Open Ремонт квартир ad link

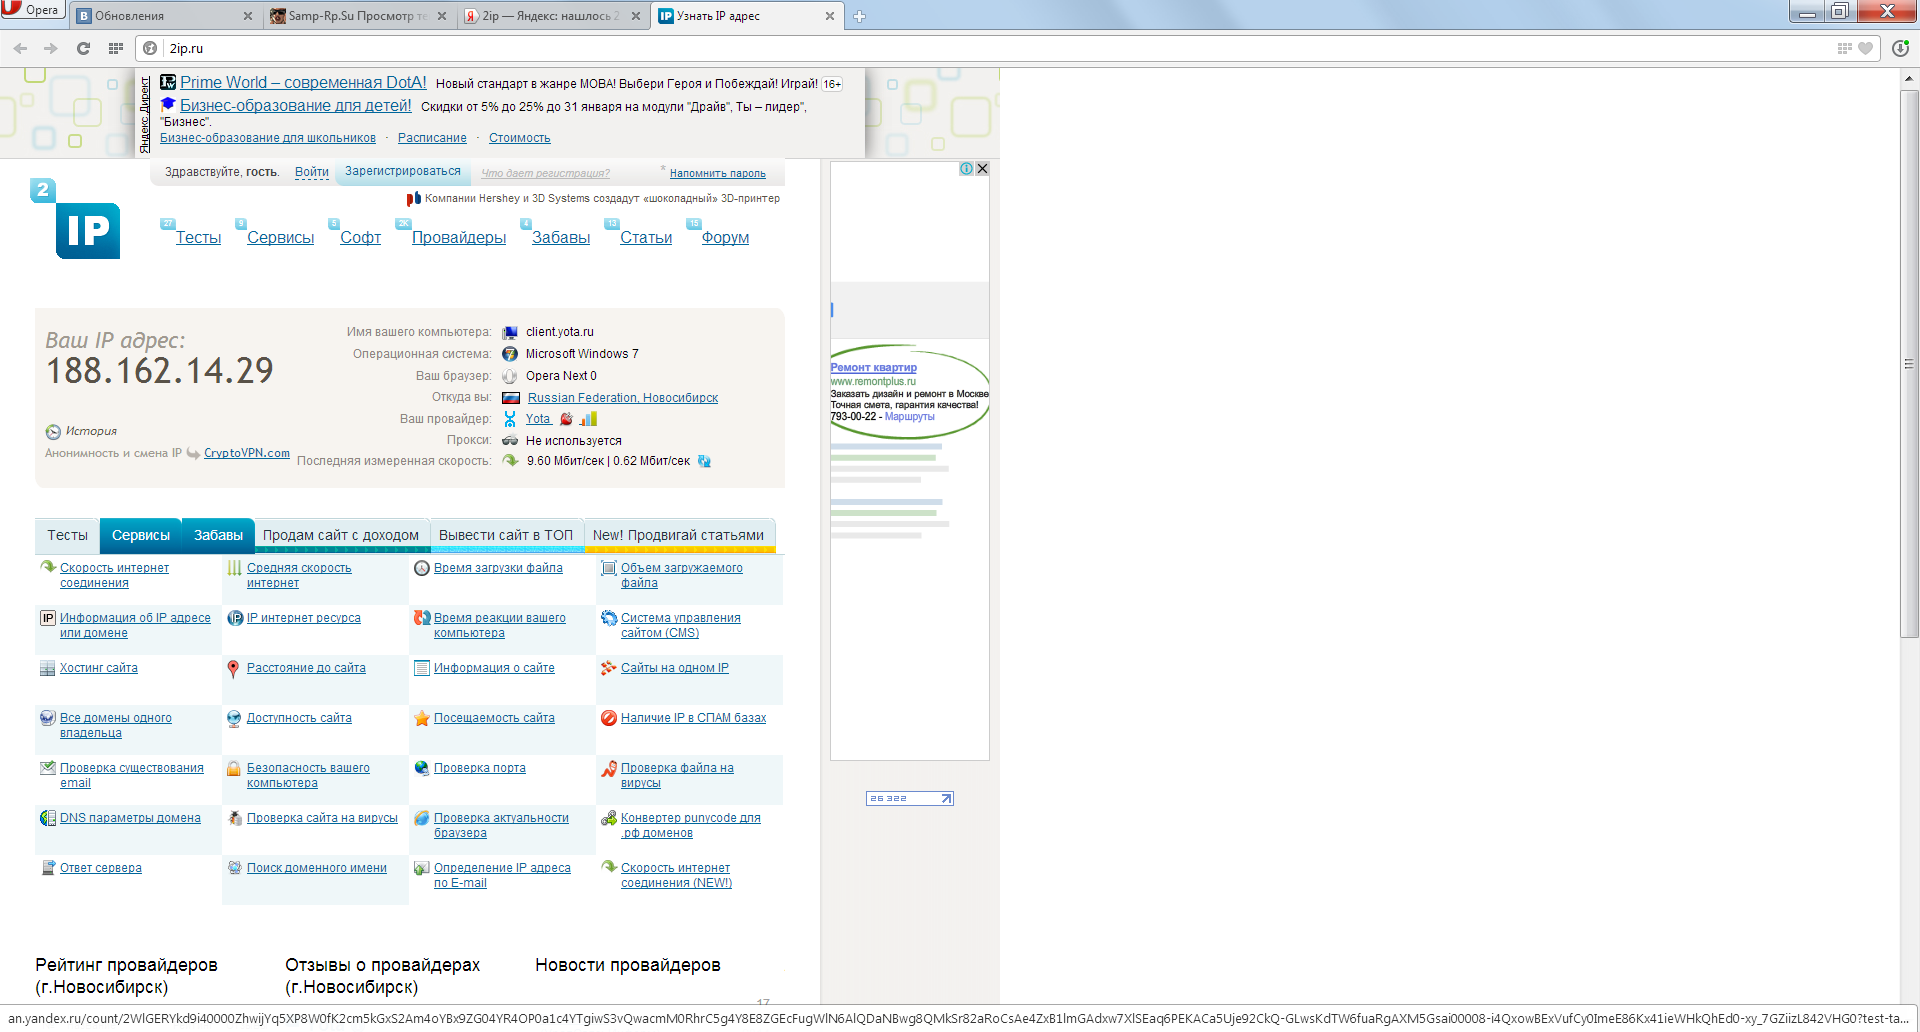[873, 367]
